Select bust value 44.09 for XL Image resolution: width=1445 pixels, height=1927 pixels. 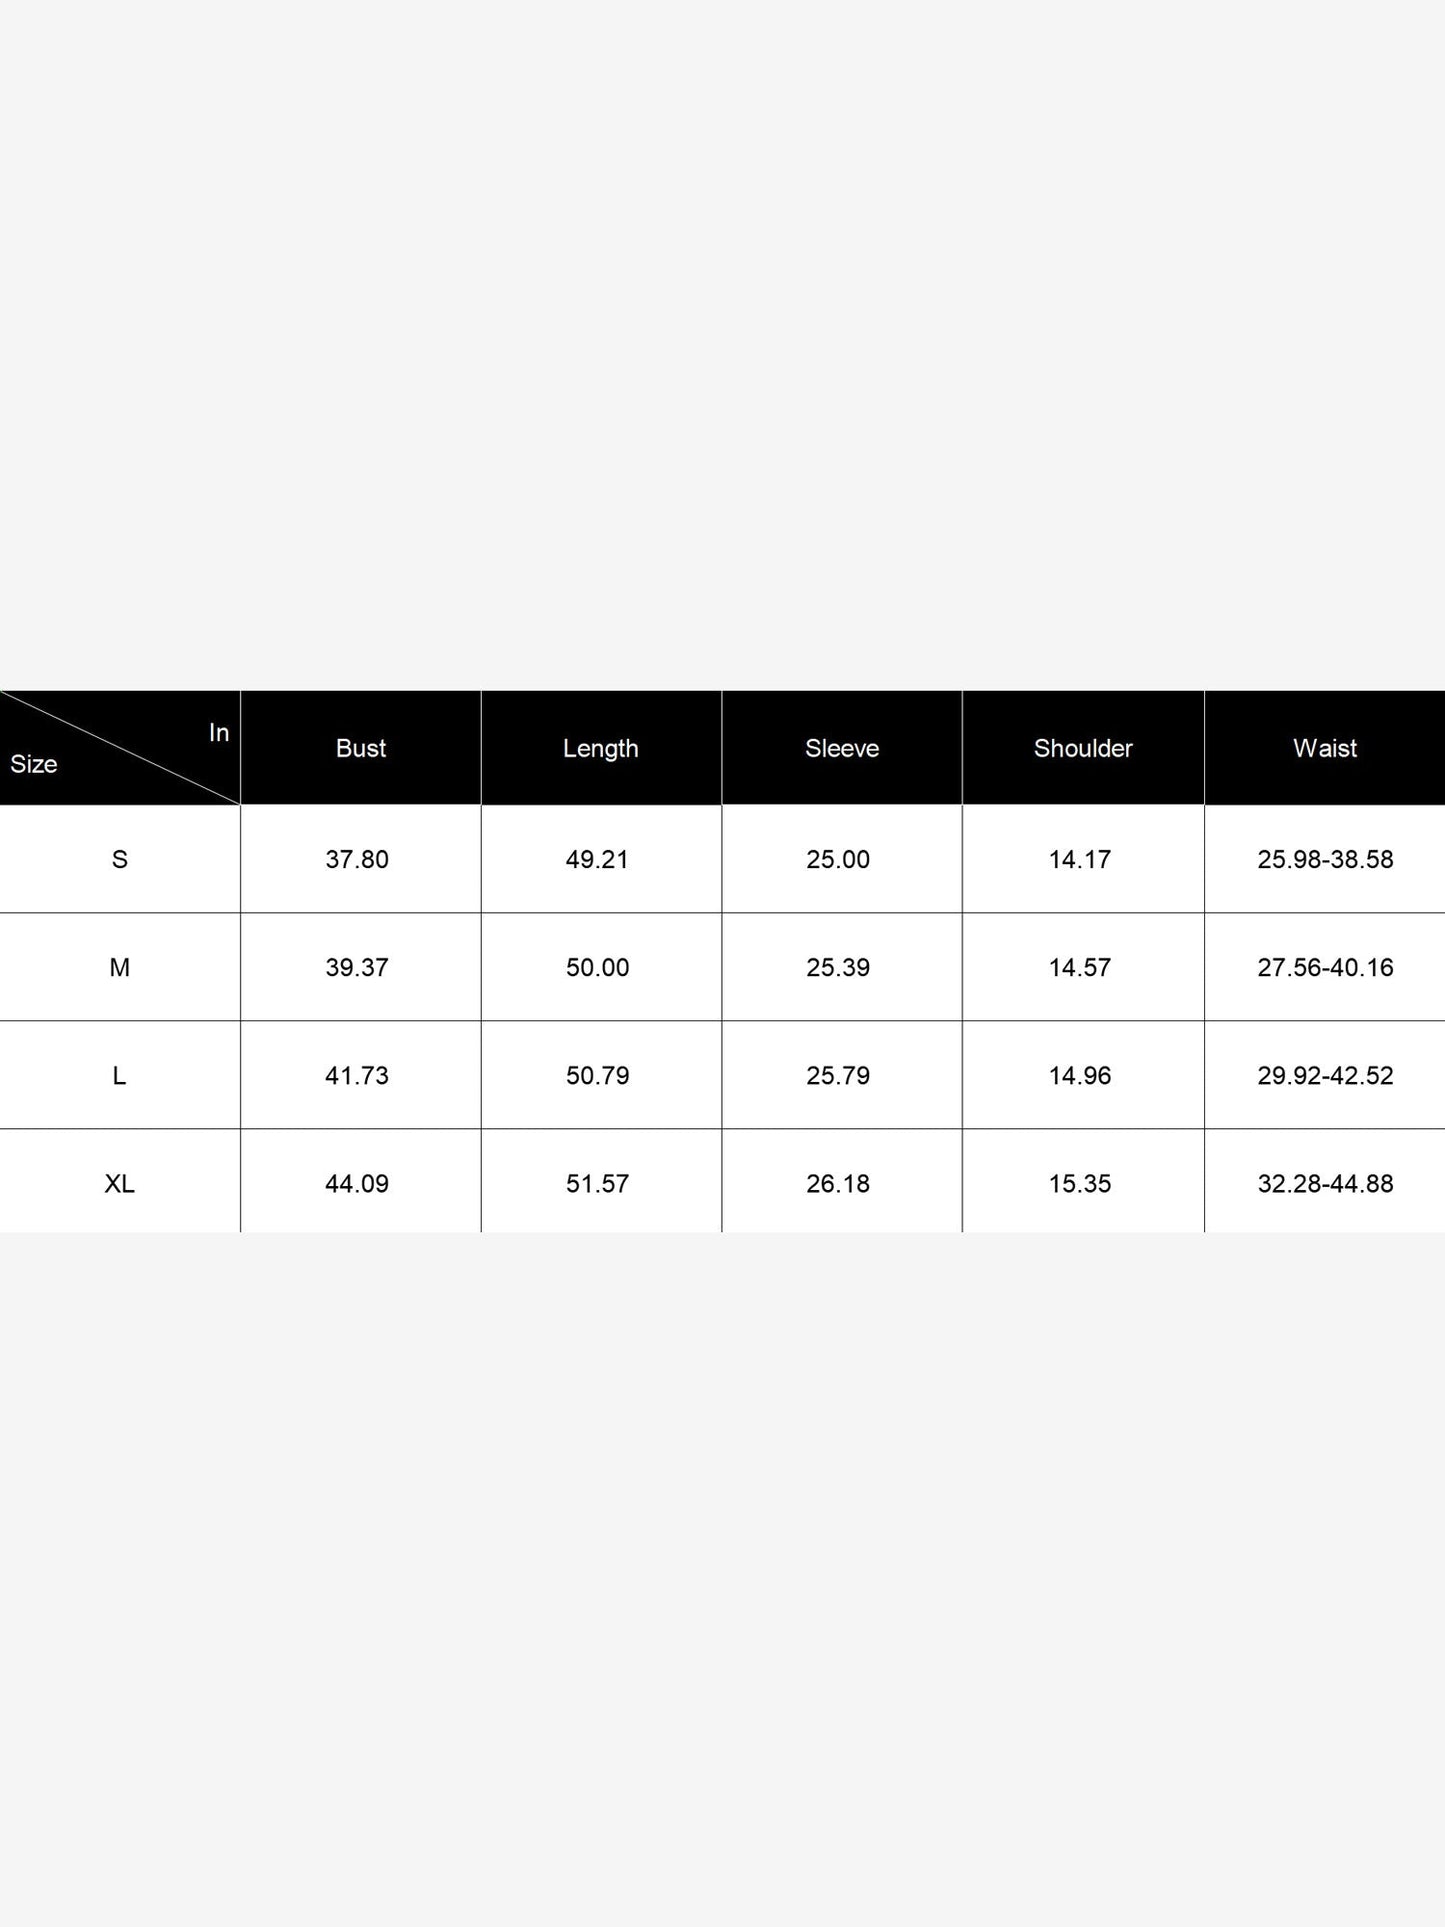[x=357, y=1183]
